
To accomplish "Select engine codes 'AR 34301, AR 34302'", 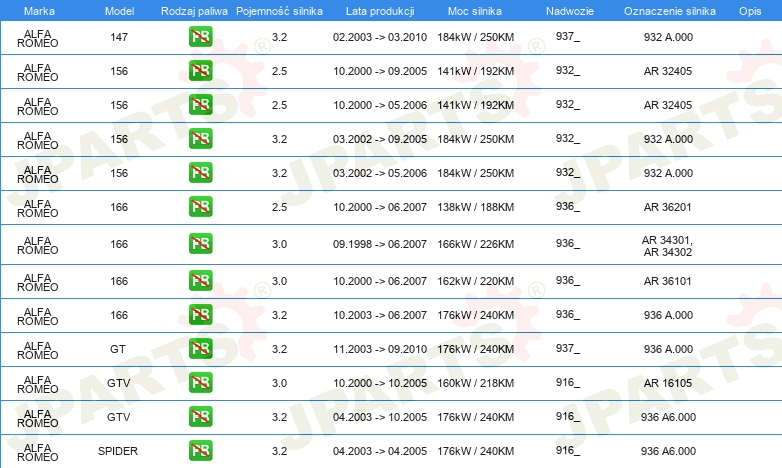I will click(667, 246).
